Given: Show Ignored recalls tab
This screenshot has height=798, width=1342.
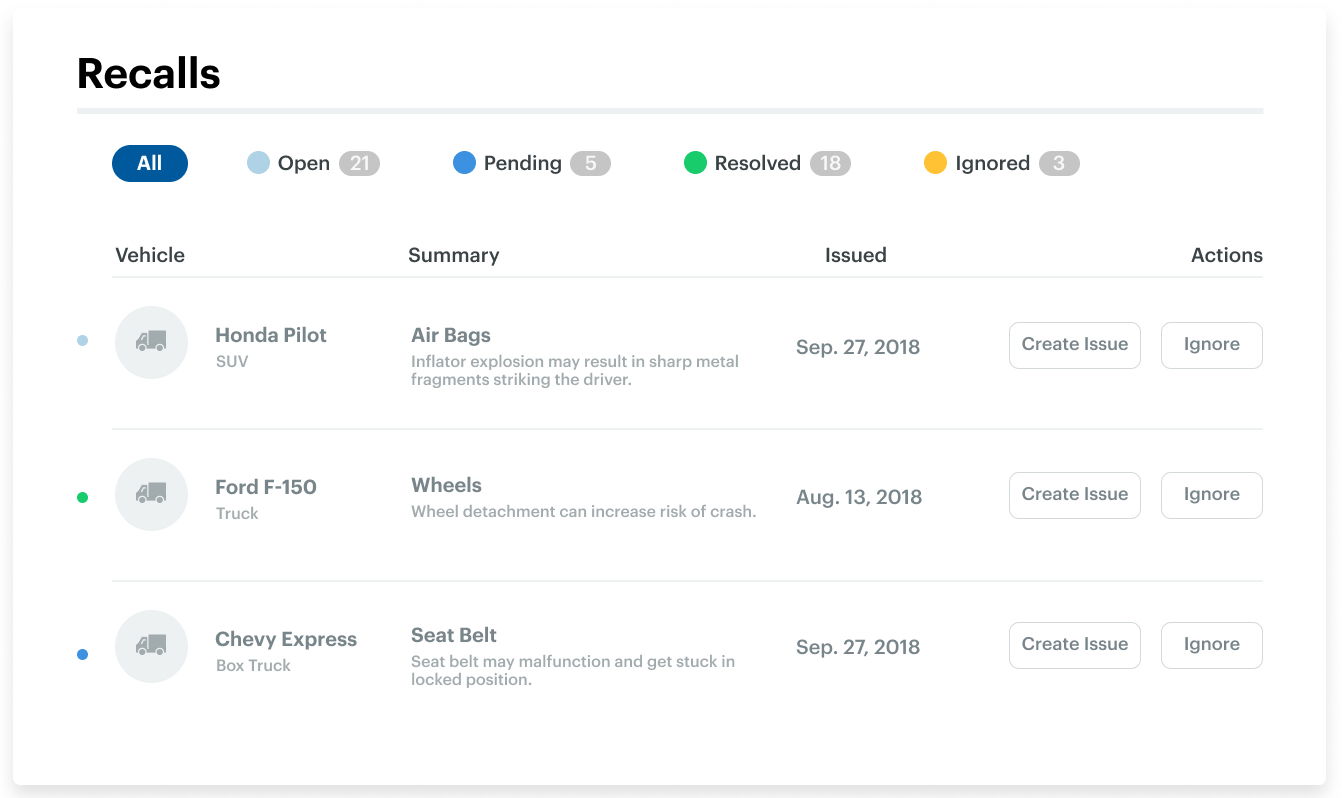Looking at the screenshot, I should 1001,163.
